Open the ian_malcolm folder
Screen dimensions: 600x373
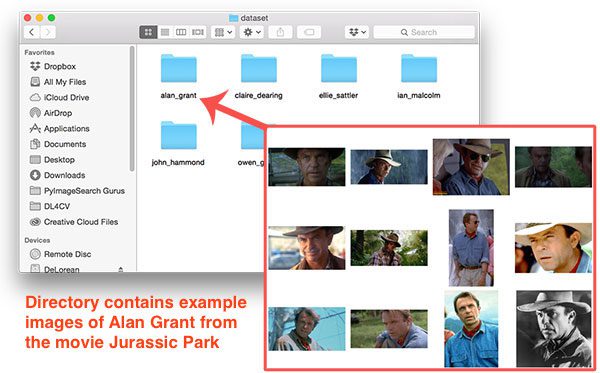tap(419, 68)
